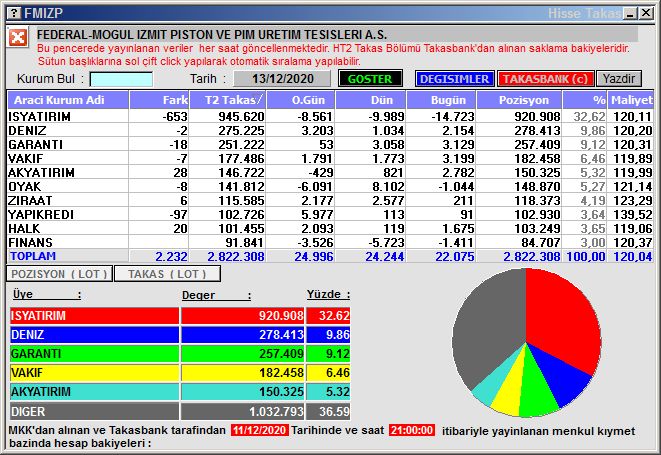Click the cyan AKYATIRIM legend bar

tap(94, 392)
